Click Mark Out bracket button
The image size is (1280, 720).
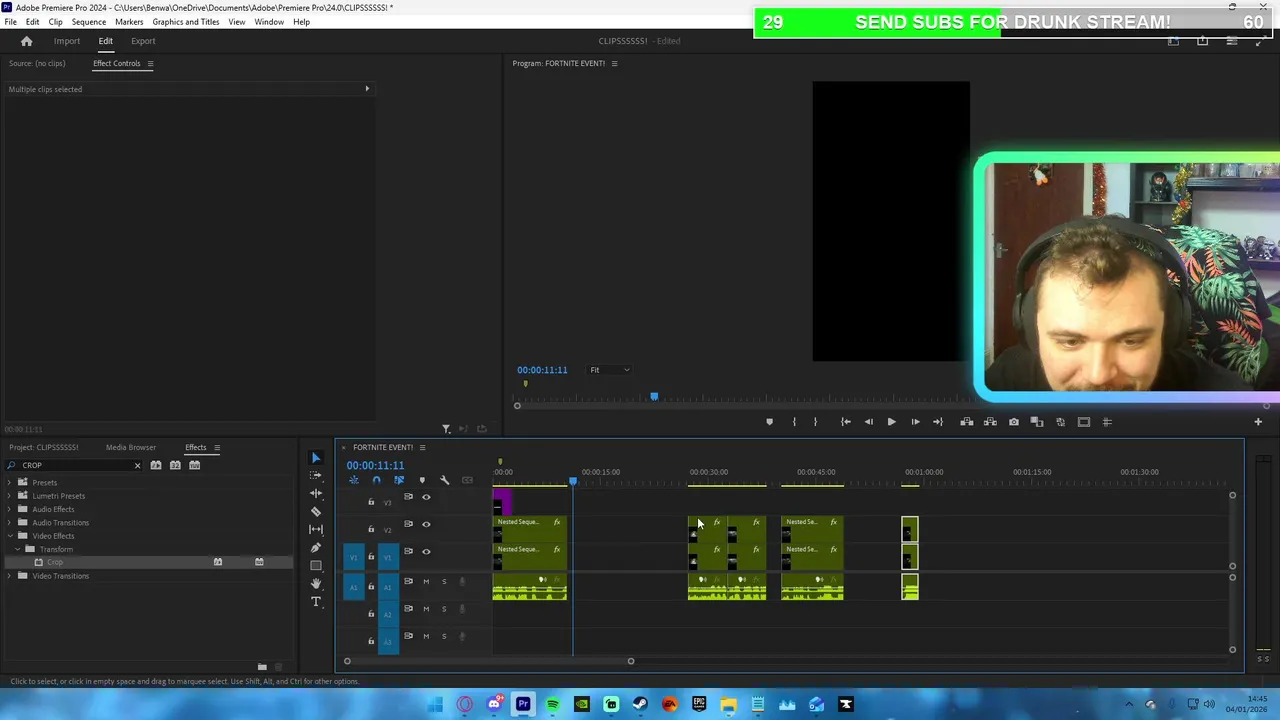pos(815,422)
